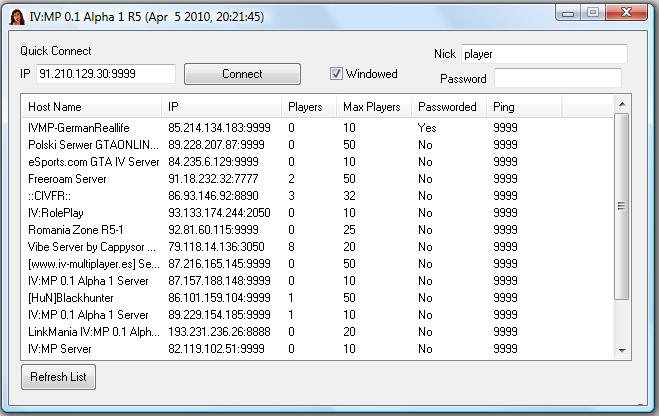Sort by Host Name column header
Viewport: 659px width, 416px height.
92,107
